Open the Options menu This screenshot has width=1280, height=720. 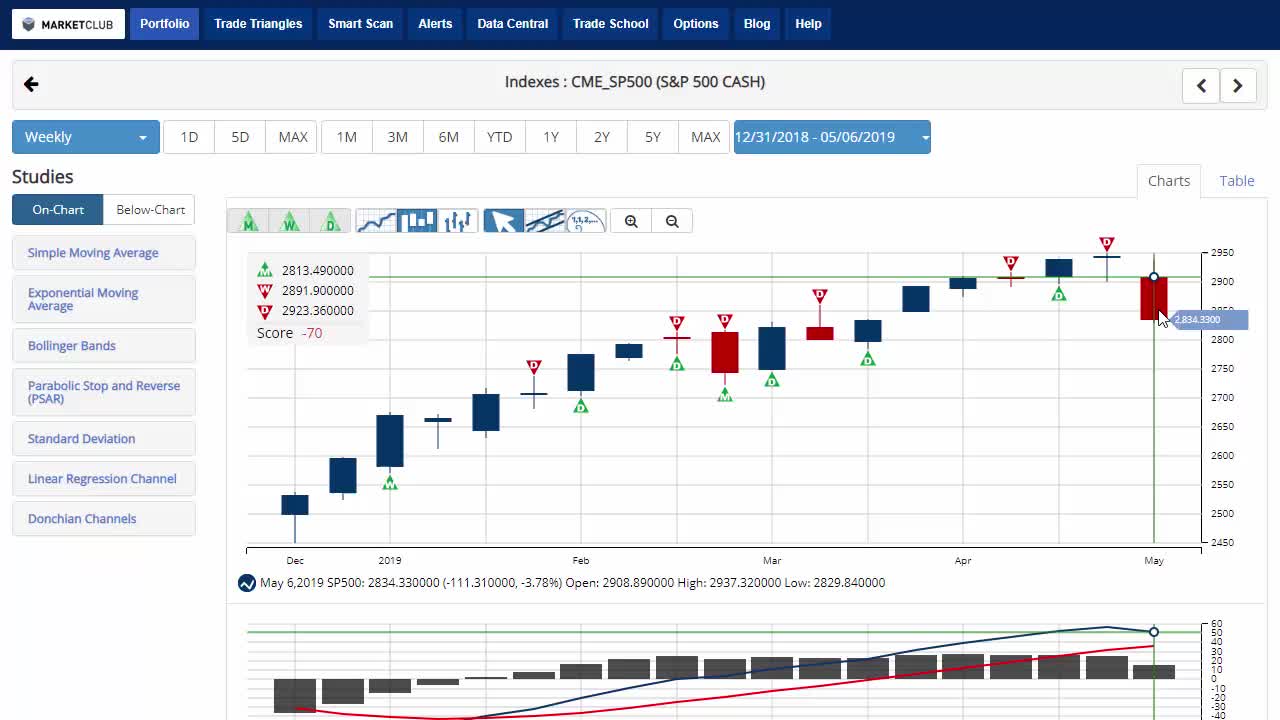point(696,24)
